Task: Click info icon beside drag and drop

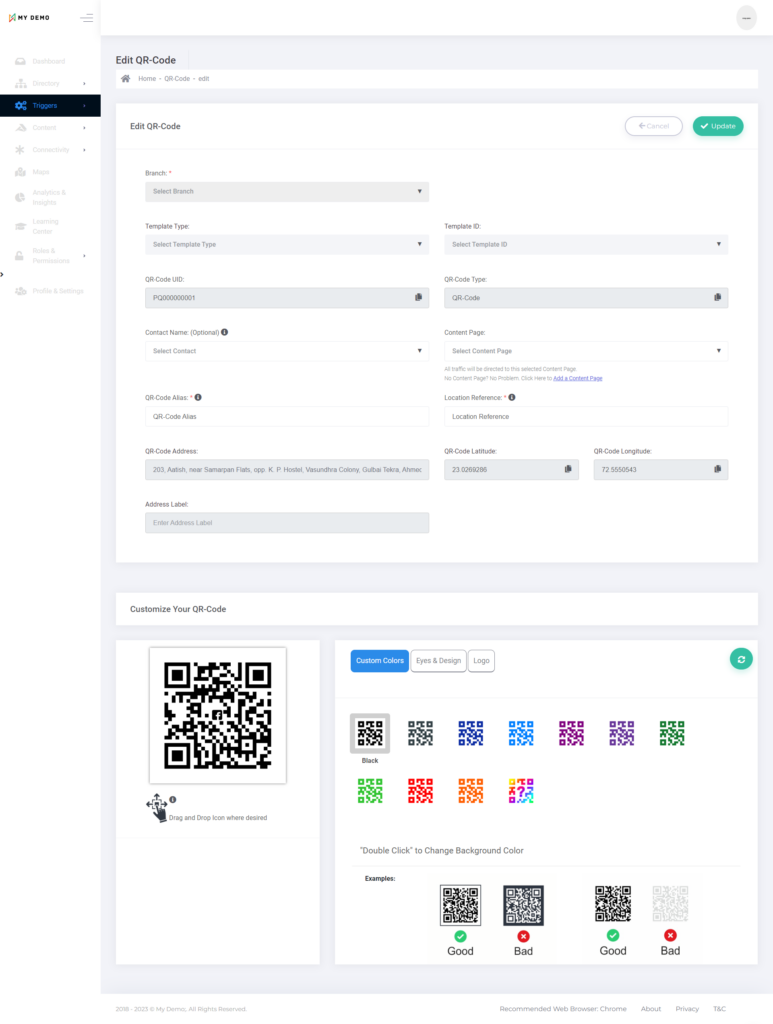Action: tap(173, 799)
